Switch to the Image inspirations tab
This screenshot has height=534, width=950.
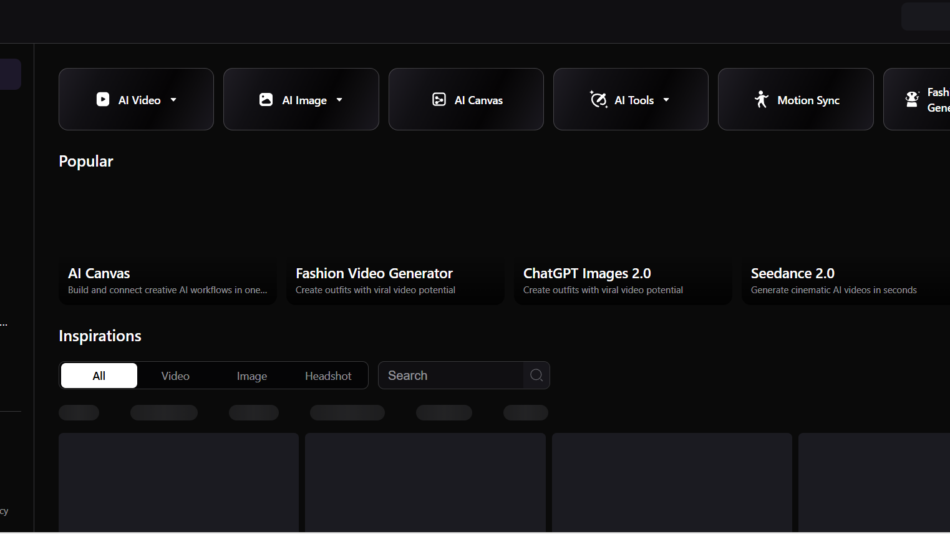[251, 376]
